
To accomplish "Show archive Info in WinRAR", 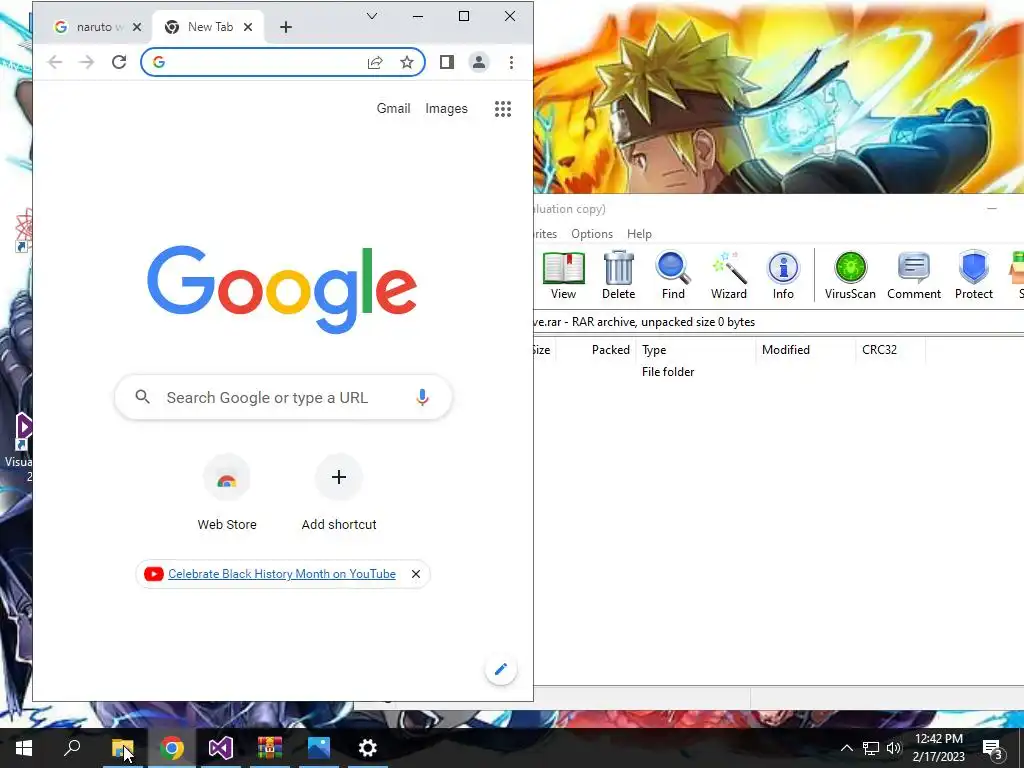I will click(783, 275).
